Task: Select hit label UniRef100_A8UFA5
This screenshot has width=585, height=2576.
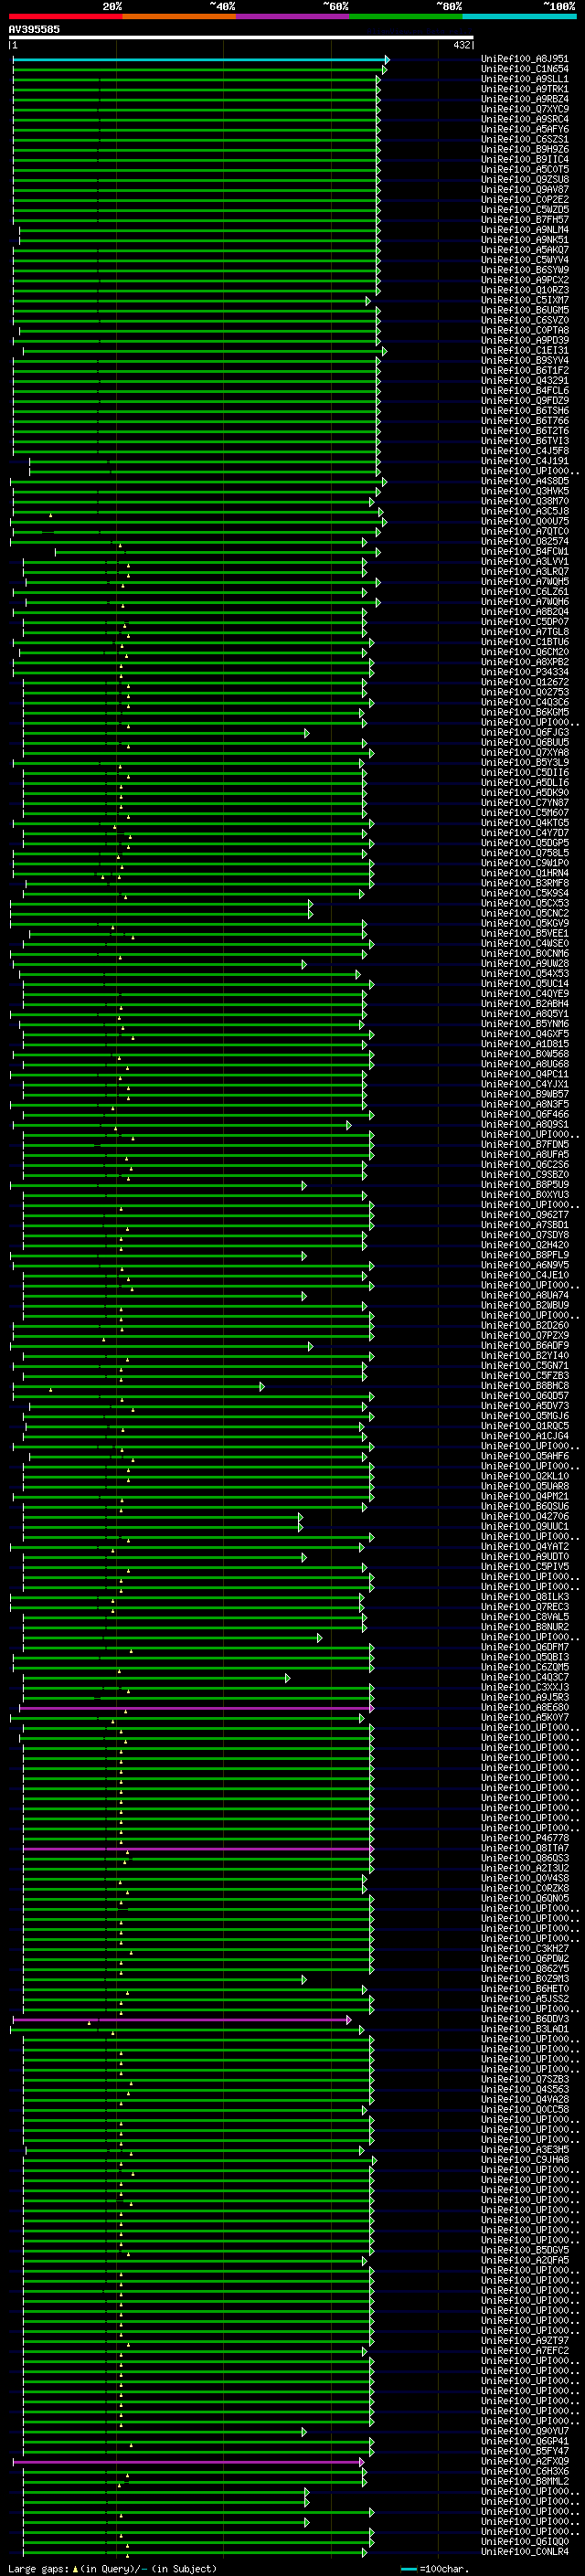Action: pos(525,1154)
